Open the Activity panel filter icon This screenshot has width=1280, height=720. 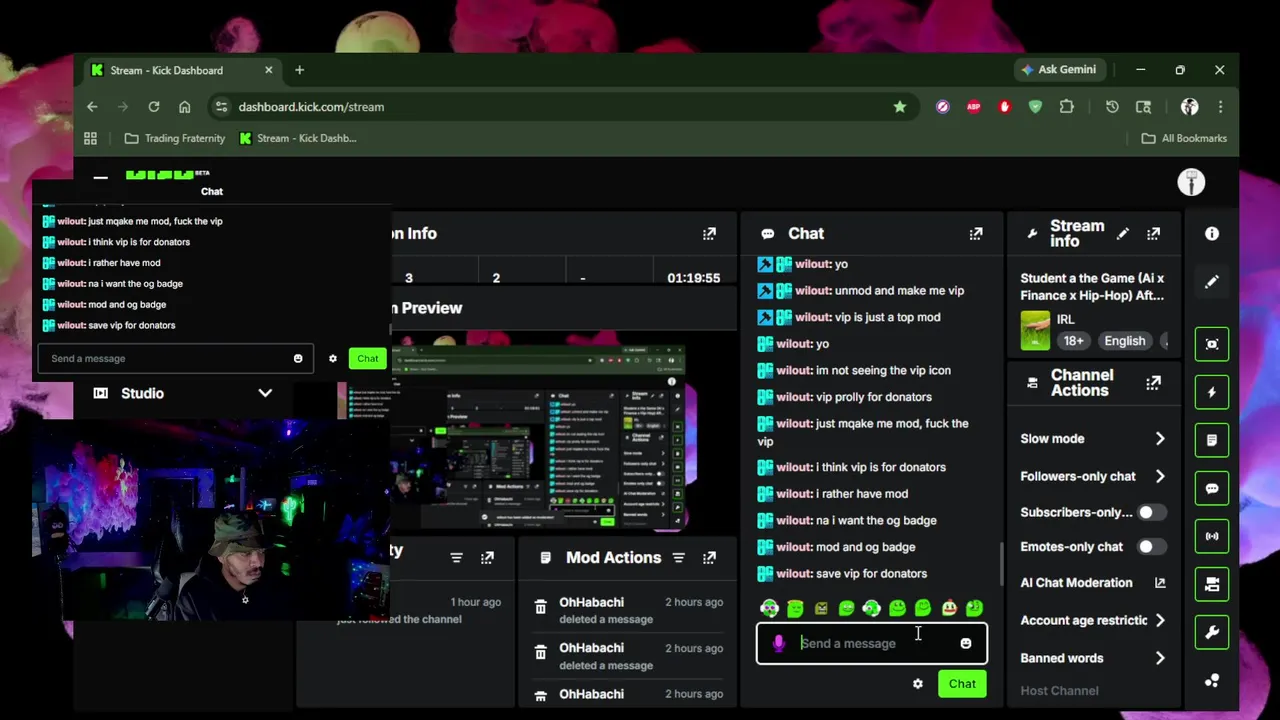click(x=456, y=558)
